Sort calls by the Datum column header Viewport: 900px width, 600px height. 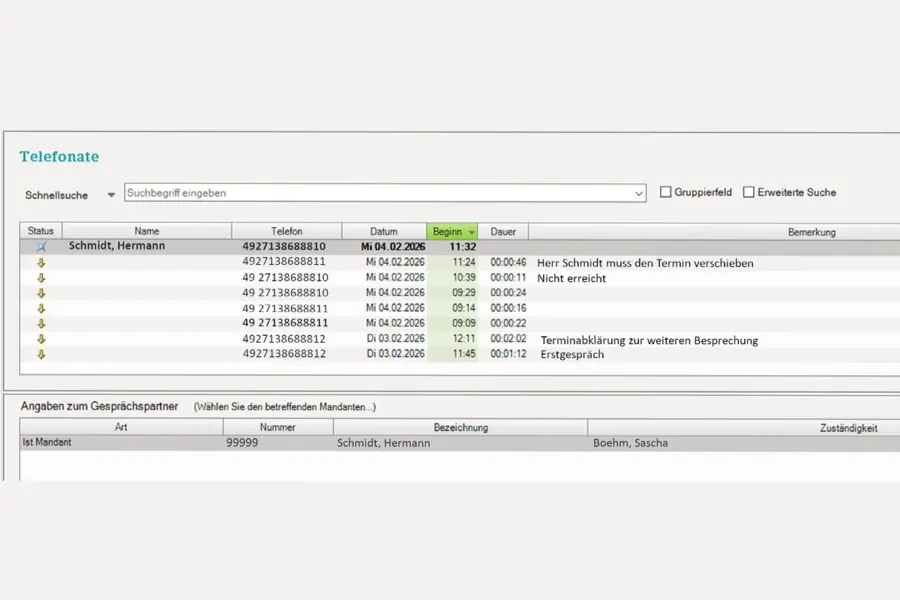pos(383,231)
